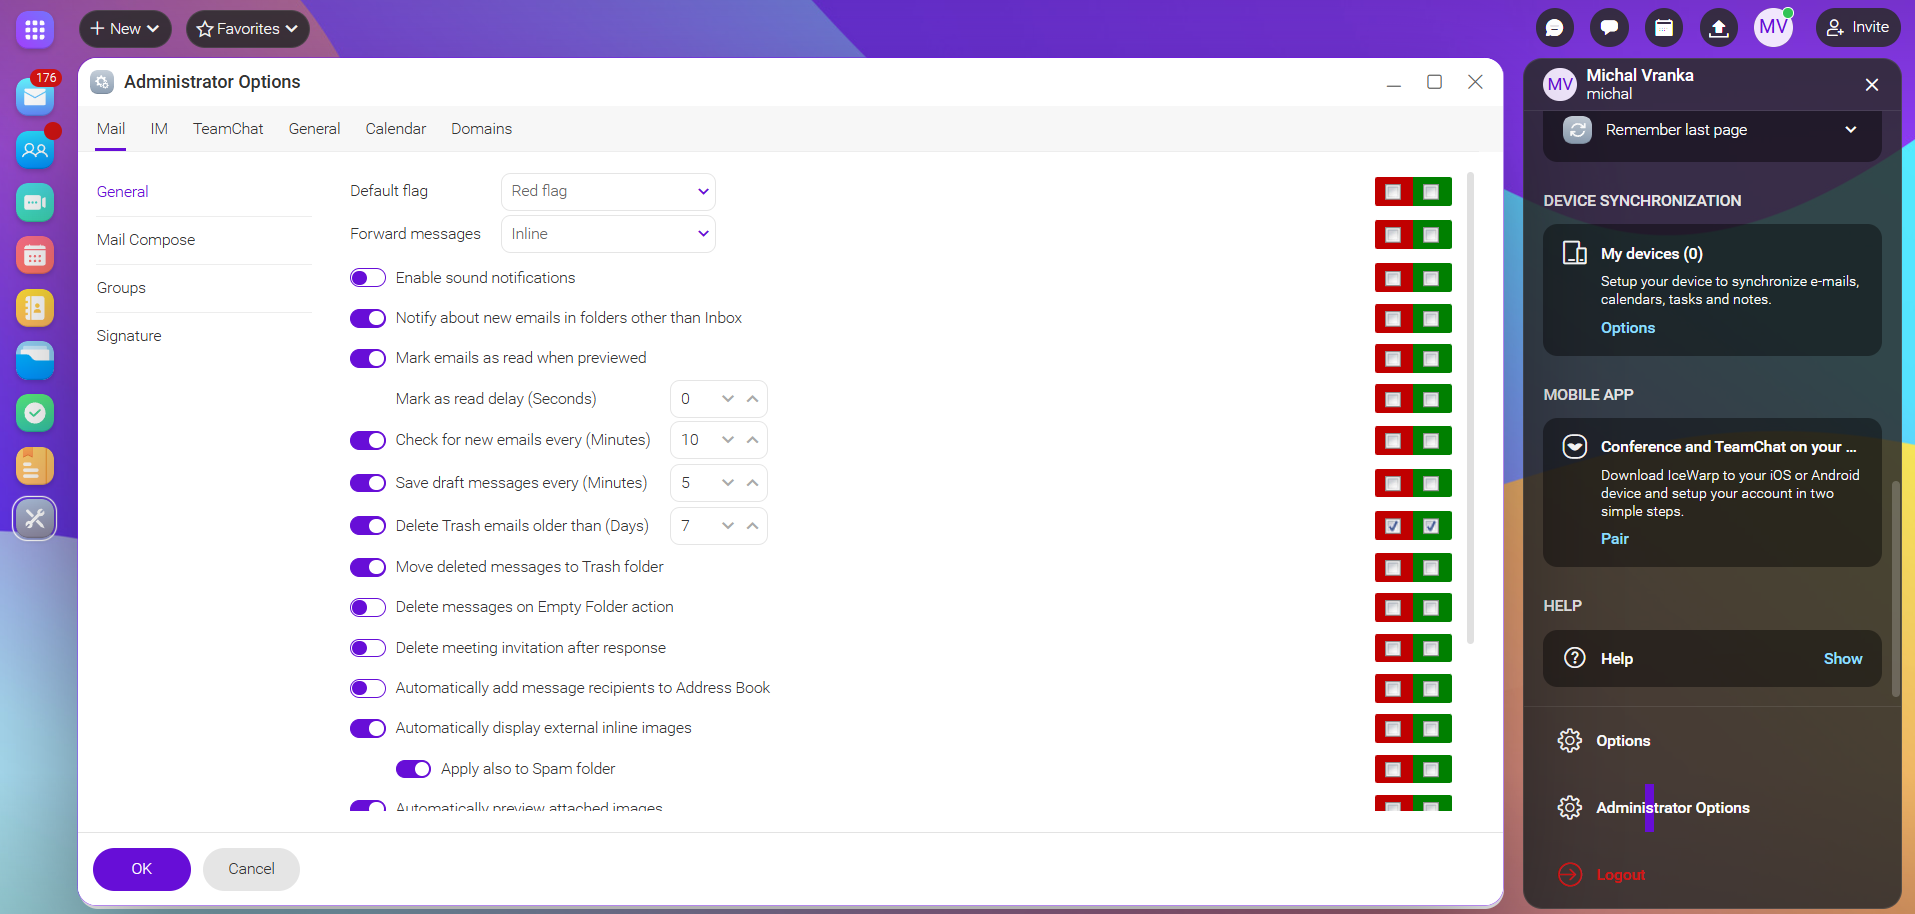Toggle Mark emails as read when previewed
The height and width of the screenshot is (914, 1915).
pyautogui.click(x=368, y=358)
